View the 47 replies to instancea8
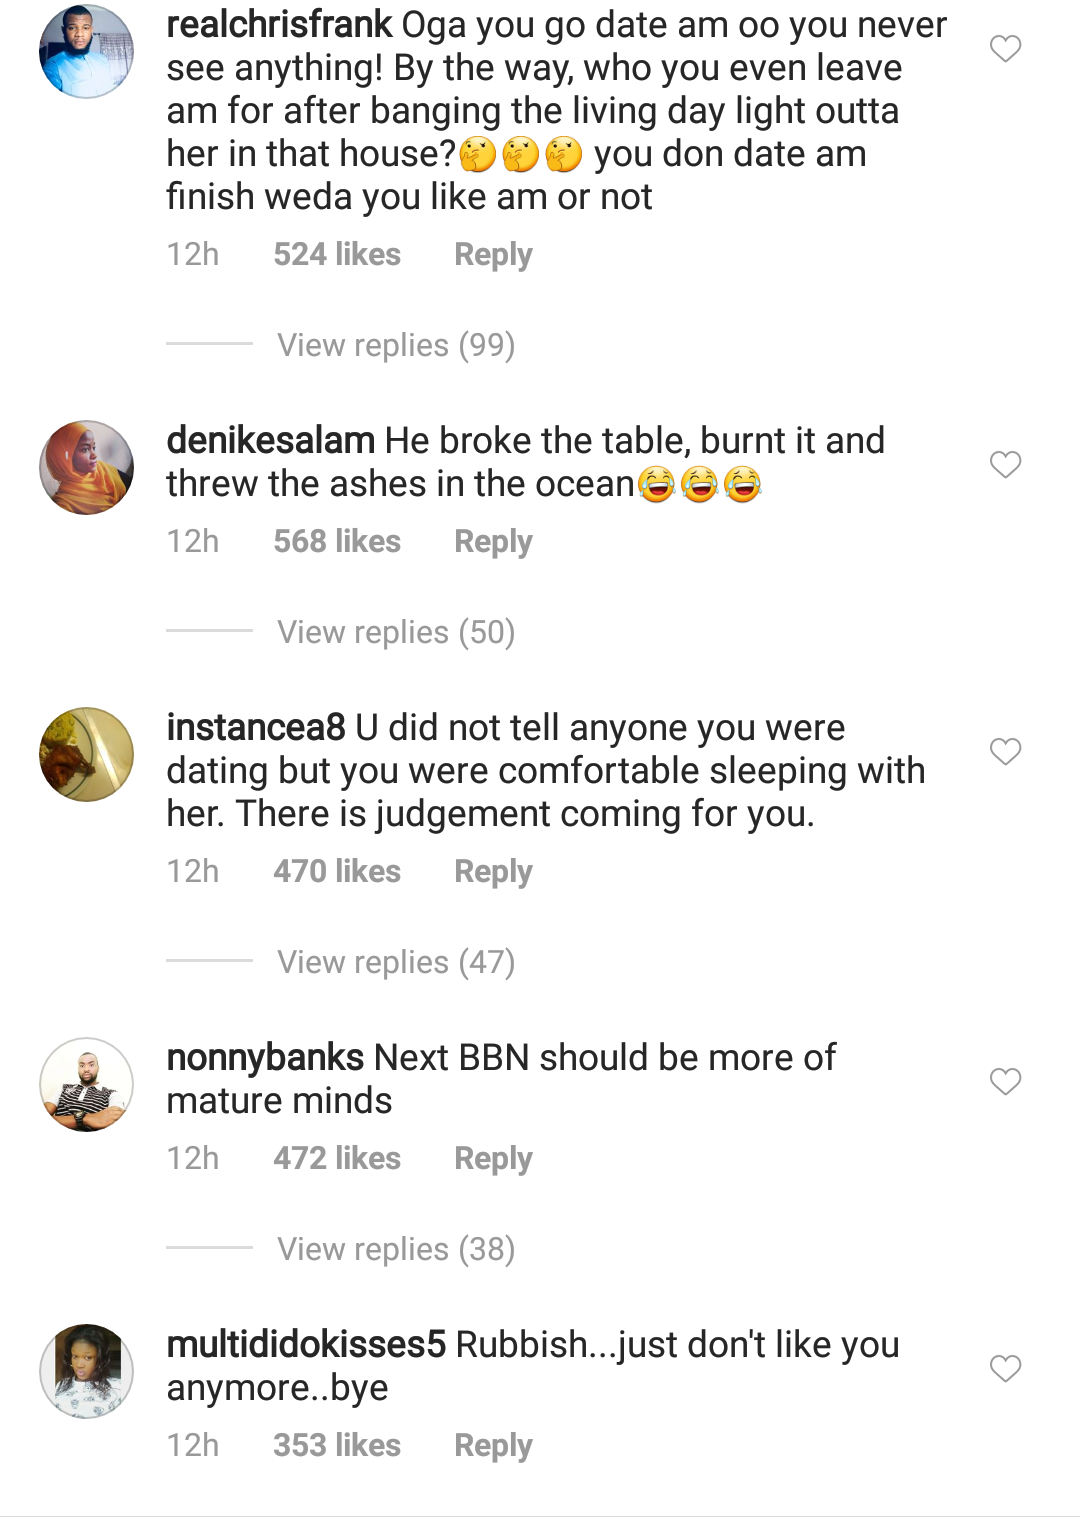Viewport: 1080px width, 1519px height. 396,962
